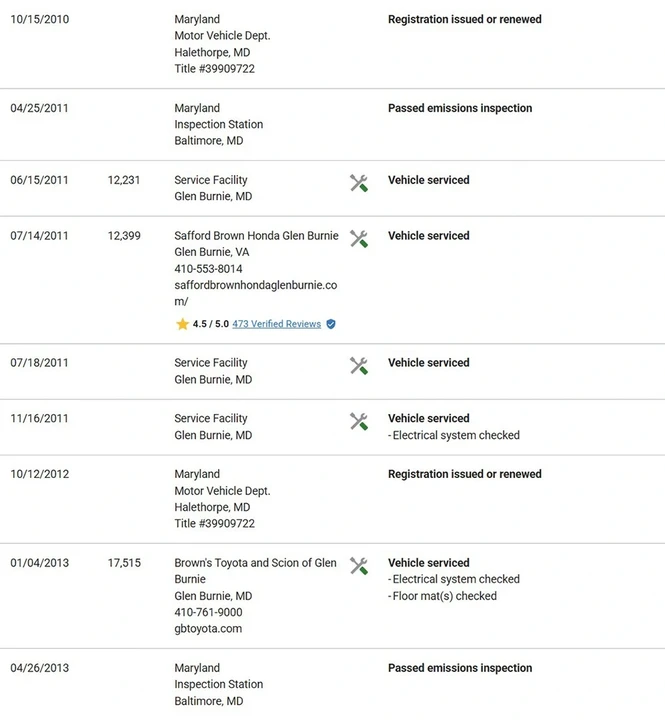The image size is (665, 720).
Task: Open the 473 Verified Reviews link
Action: click(276, 324)
